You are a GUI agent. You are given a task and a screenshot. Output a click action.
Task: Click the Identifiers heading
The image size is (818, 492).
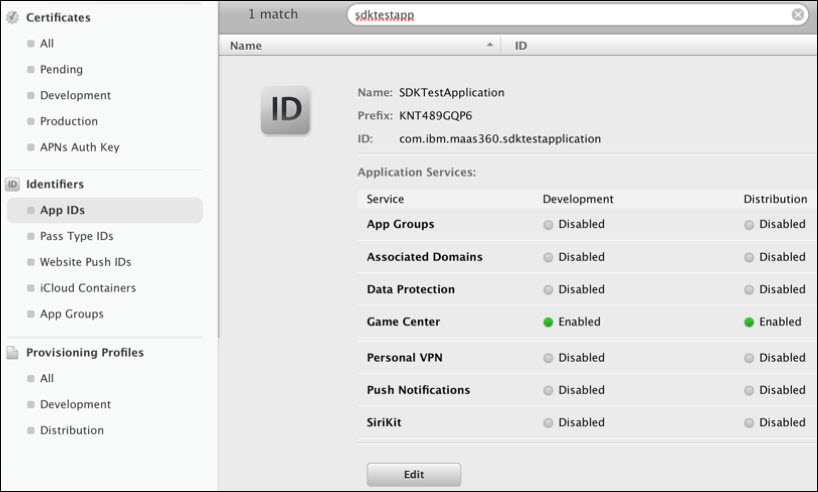coord(55,184)
